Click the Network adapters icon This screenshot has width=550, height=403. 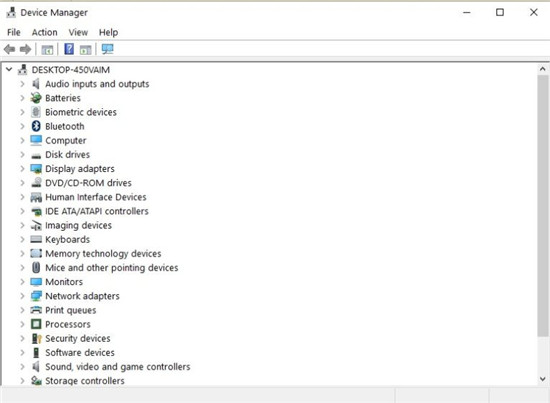tap(36, 296)
